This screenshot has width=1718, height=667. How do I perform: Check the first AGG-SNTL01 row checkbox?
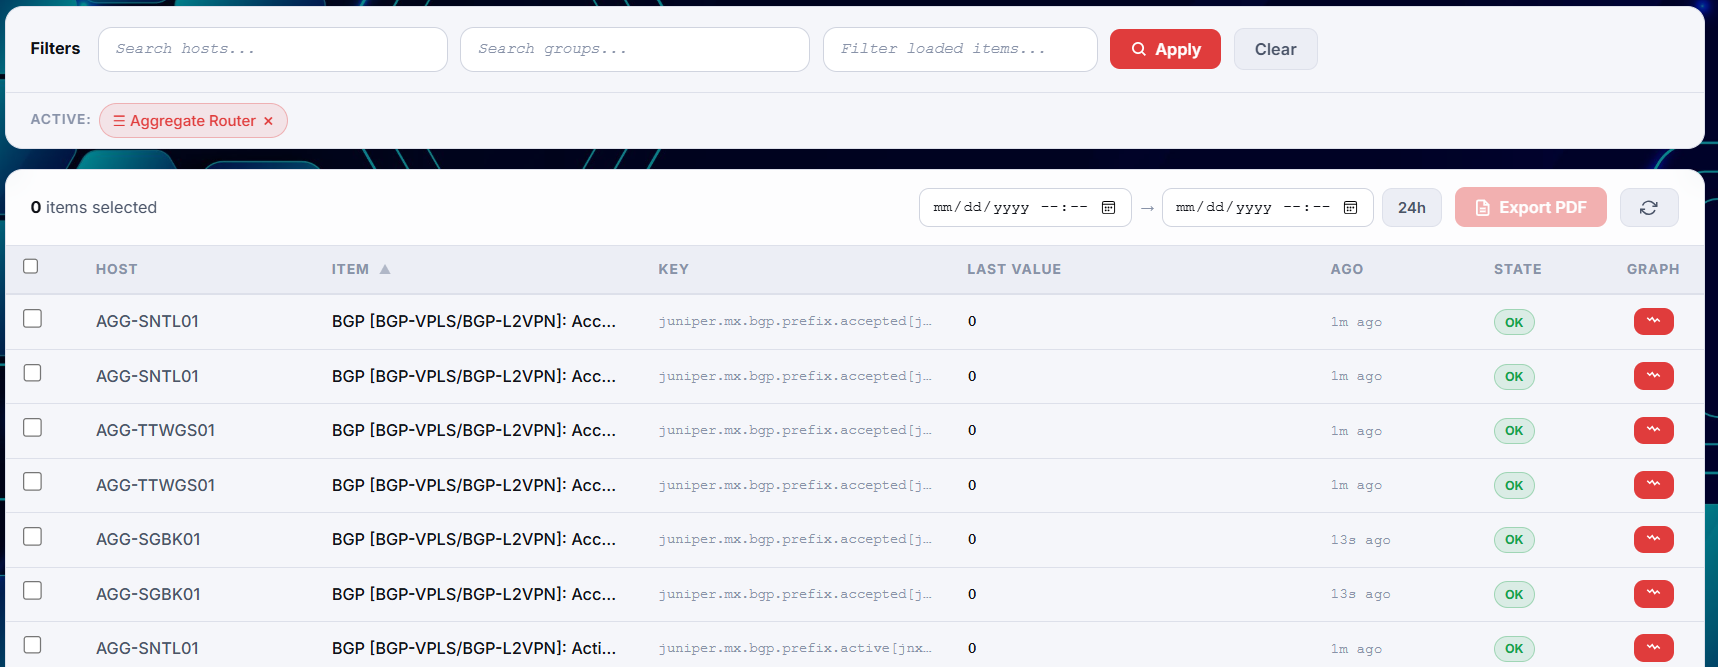[33, 318]
